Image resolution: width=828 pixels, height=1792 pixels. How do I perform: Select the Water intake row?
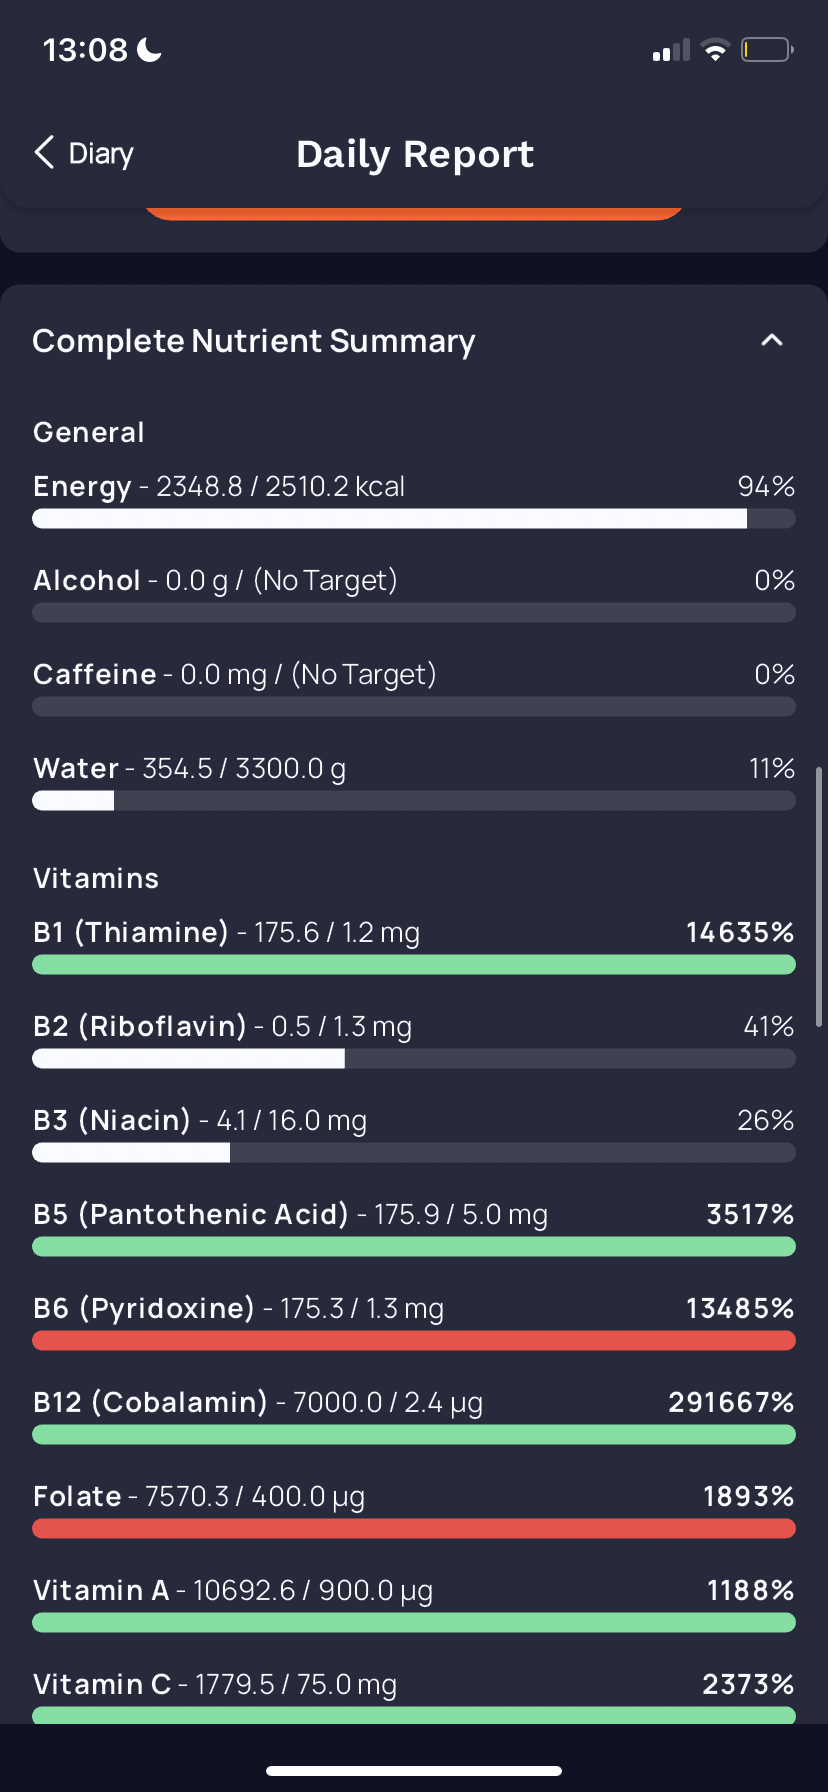414,781
